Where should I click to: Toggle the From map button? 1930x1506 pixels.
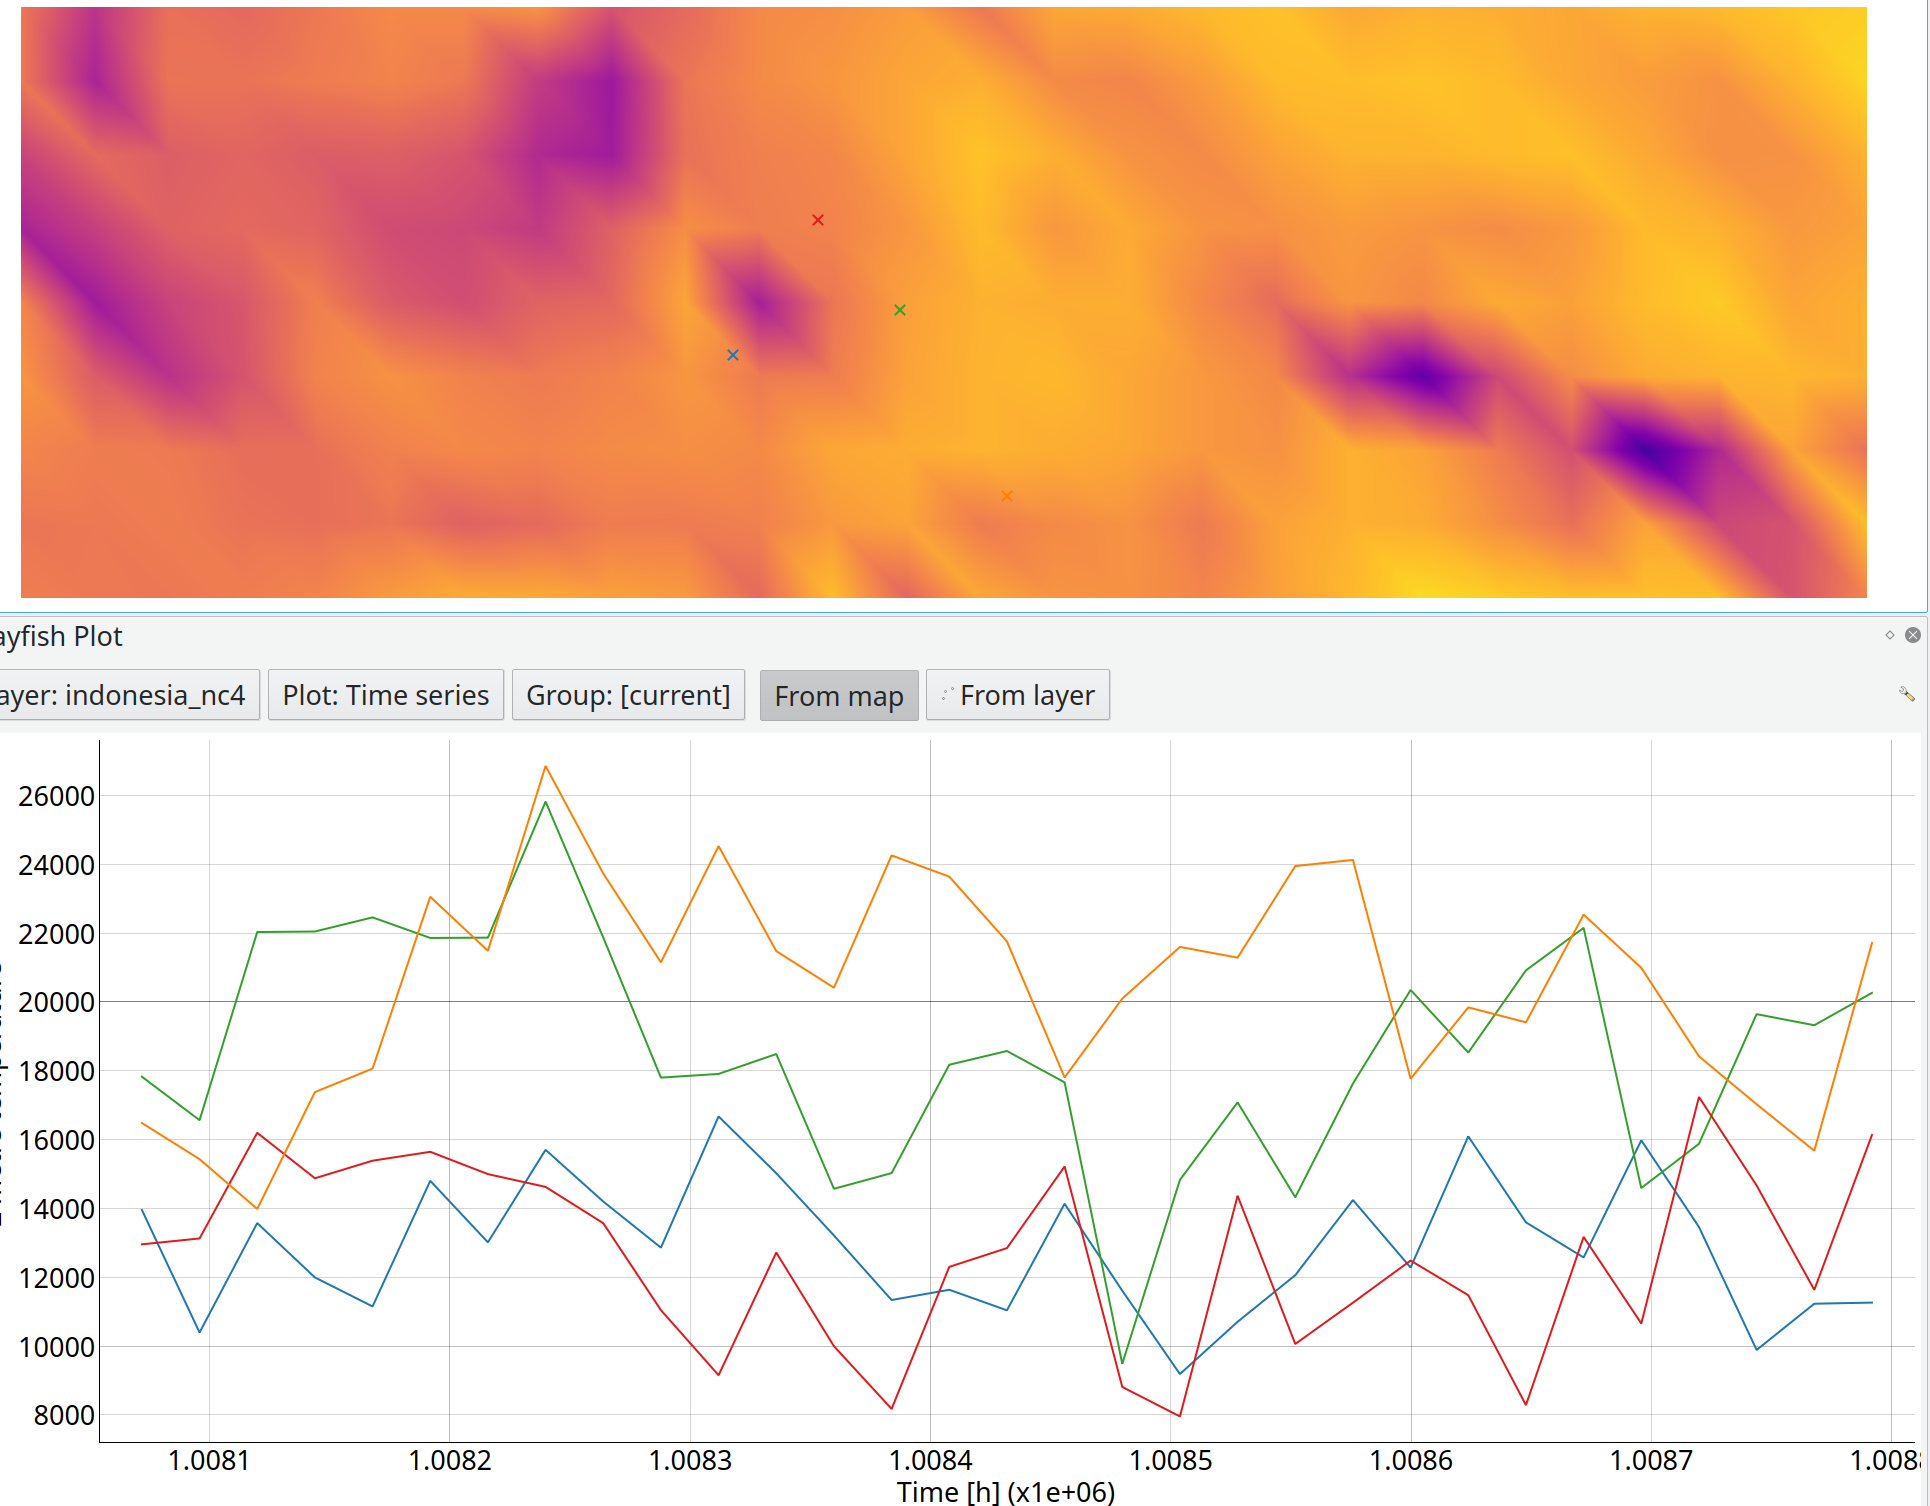[838, 695]
